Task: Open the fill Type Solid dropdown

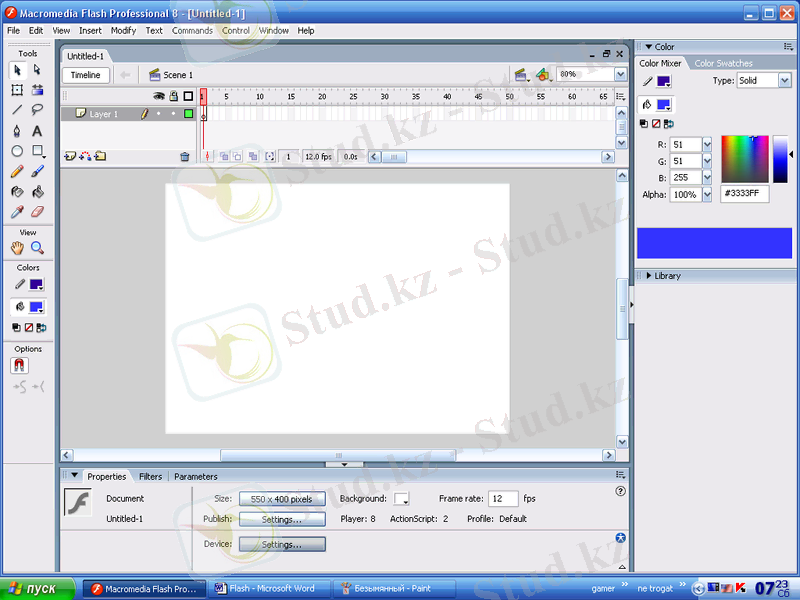Action: [x=785, y=80]
